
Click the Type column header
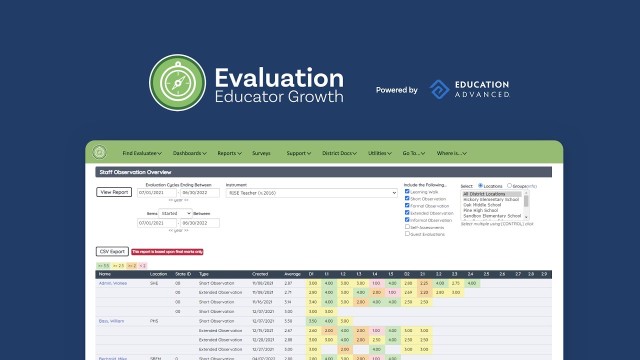[x=204, y=274]
